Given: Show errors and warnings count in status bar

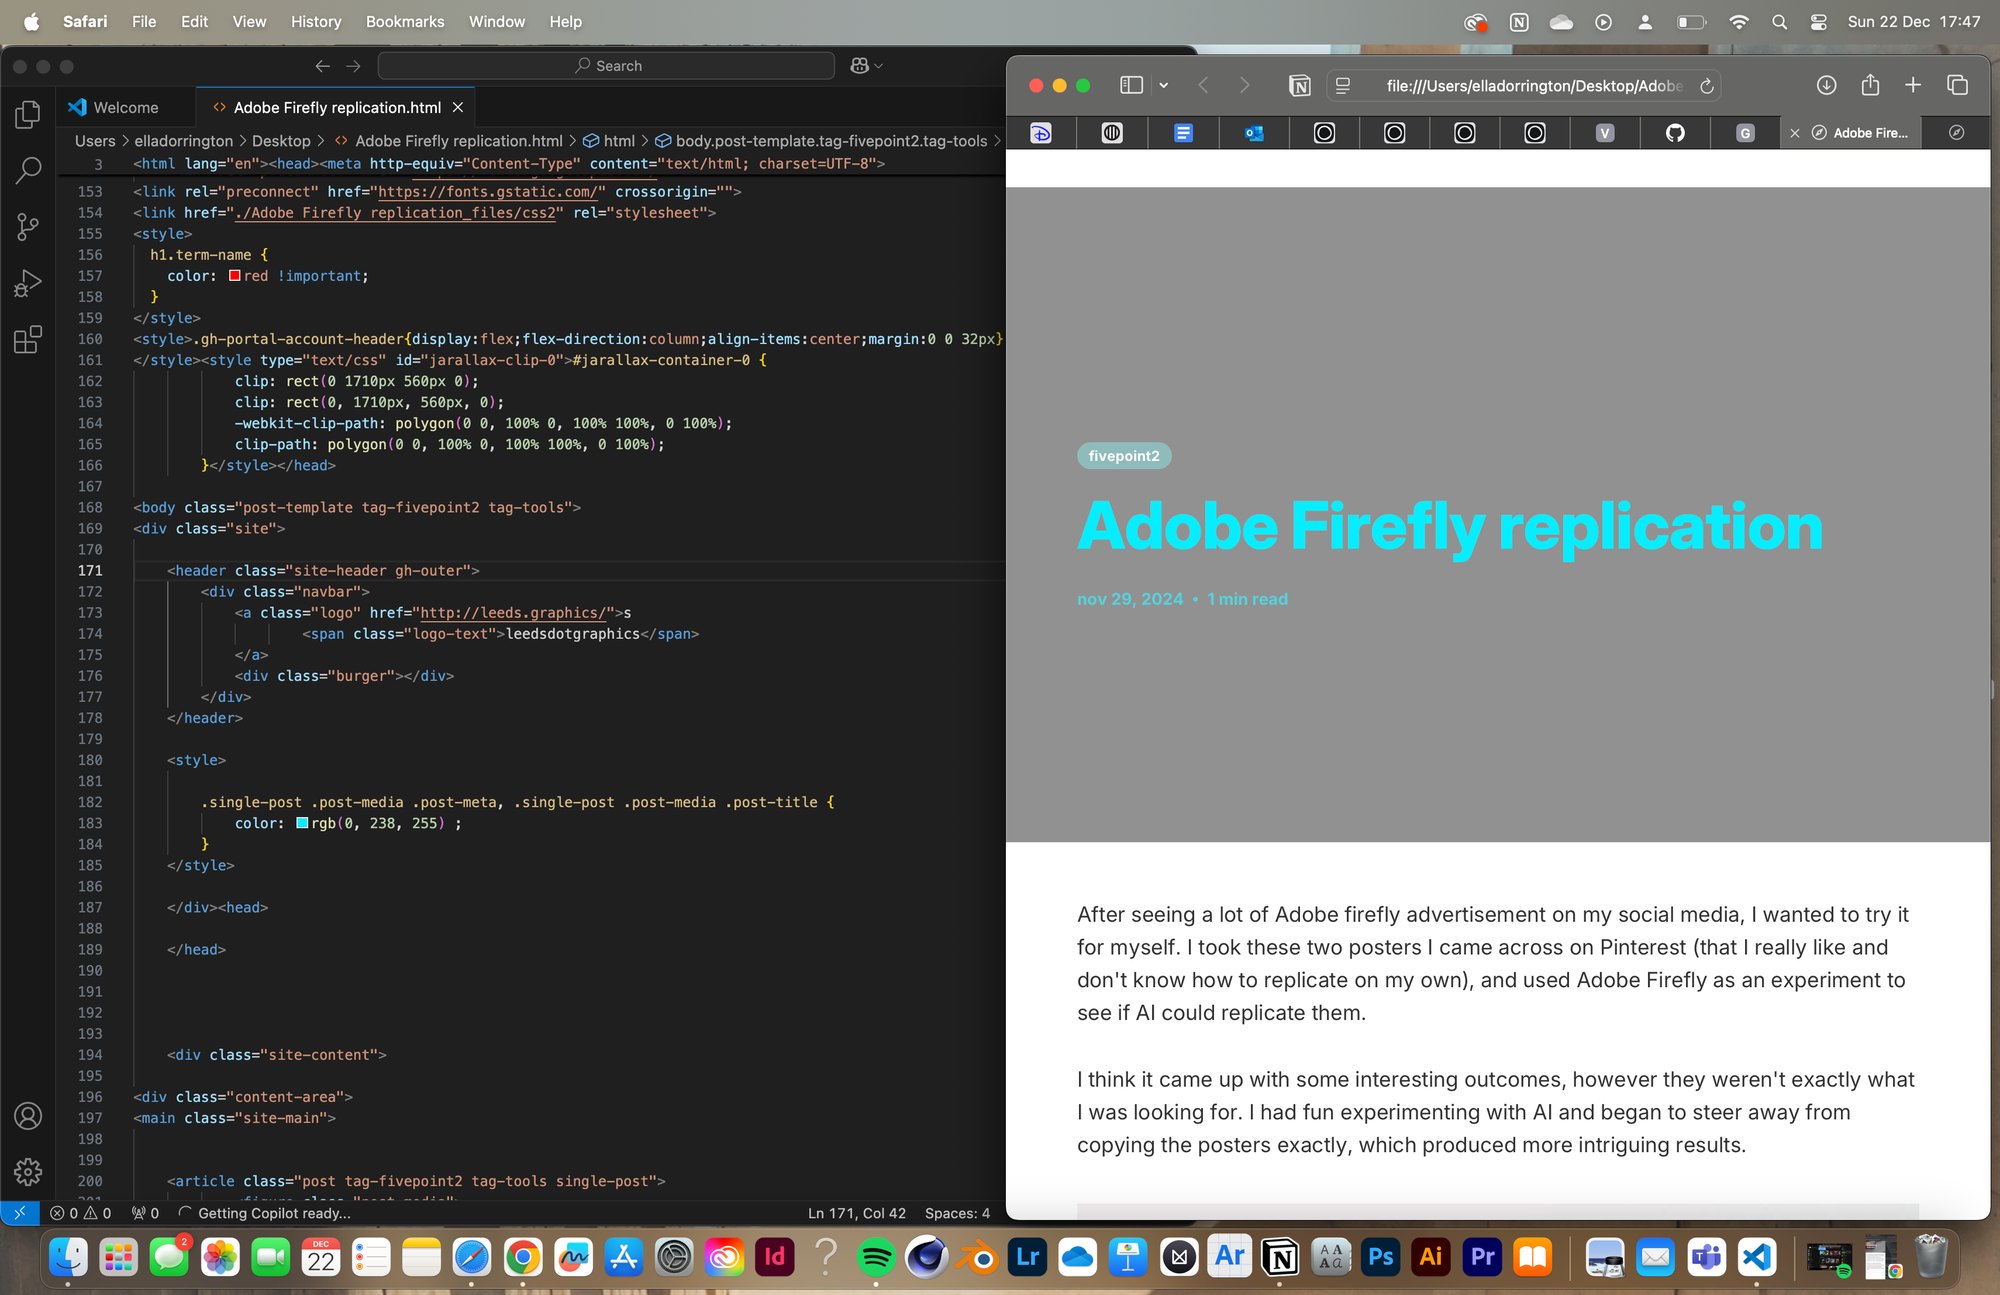Looking at the screenshot, I should (x=81, y=1213).
